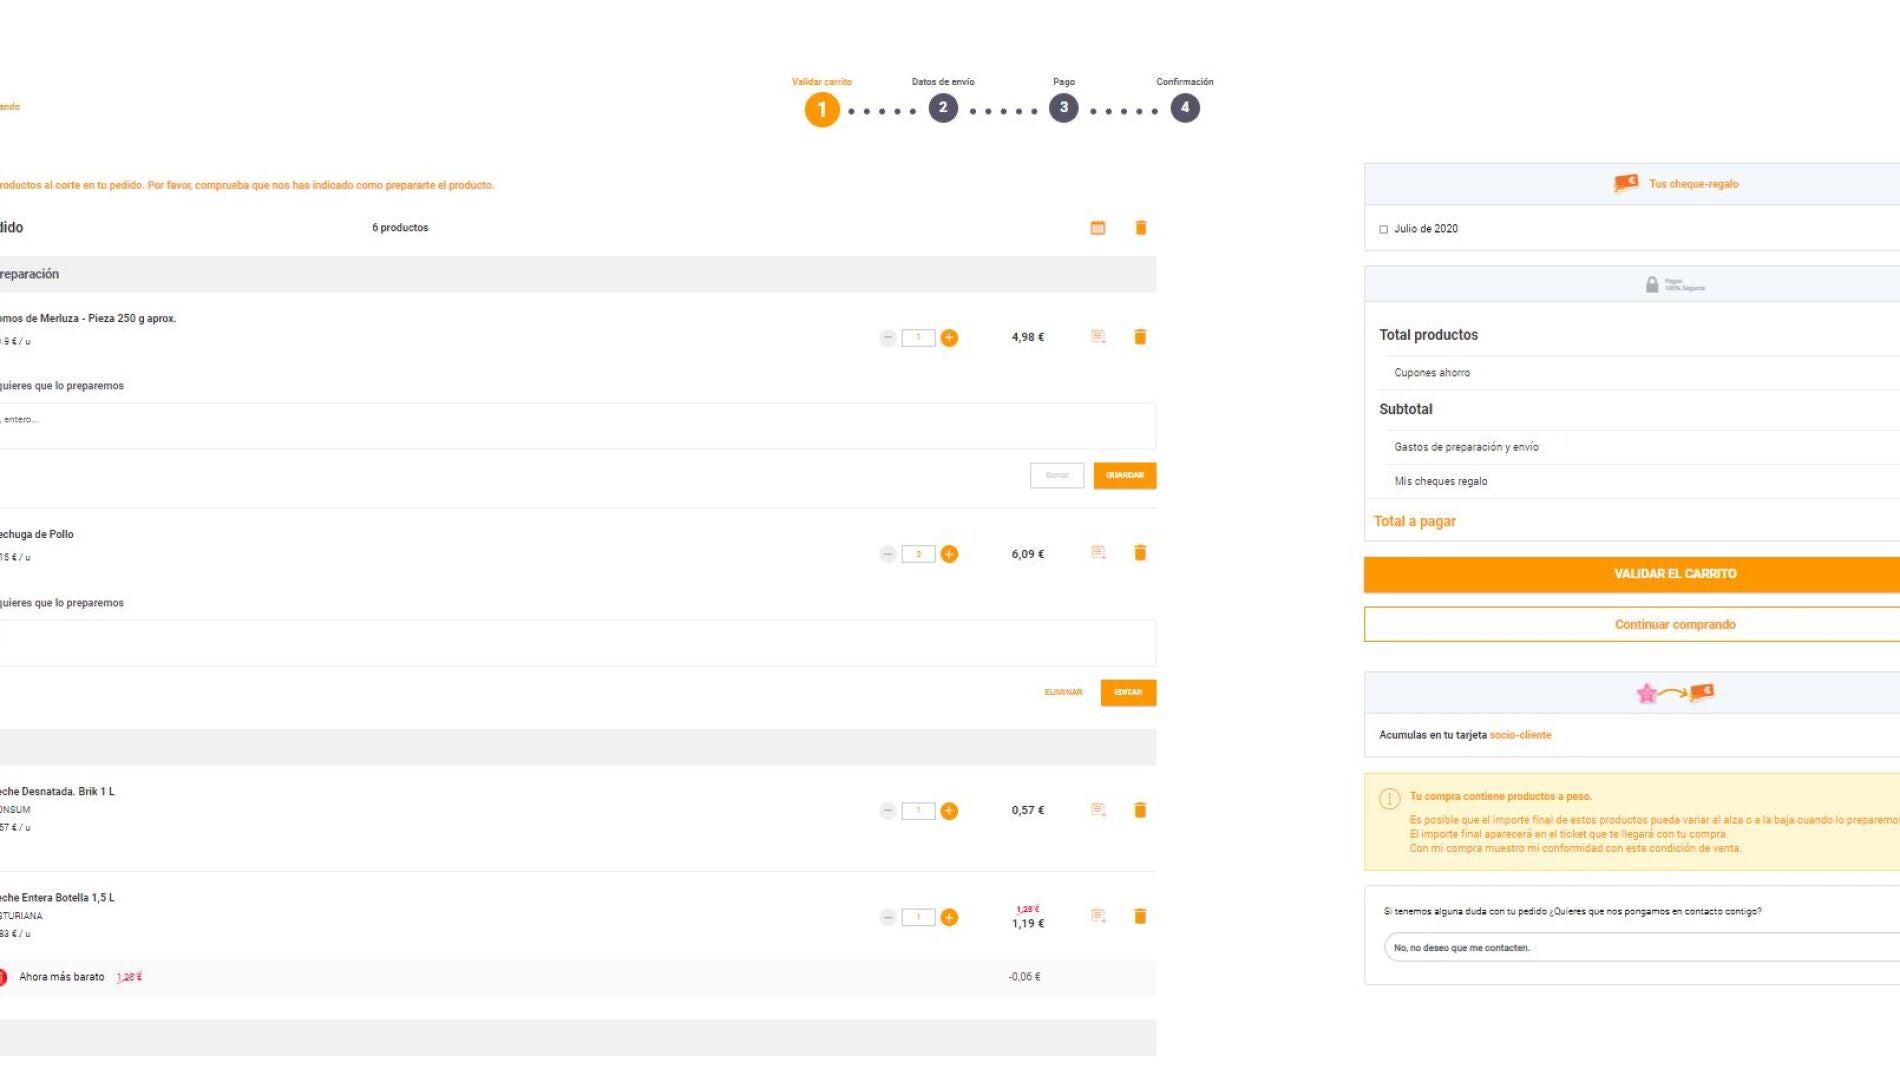The image size is (1900, 1069).
Task: Go to step 2 Datos de envío
Action: pyautogui.click(x=942, y=108)
